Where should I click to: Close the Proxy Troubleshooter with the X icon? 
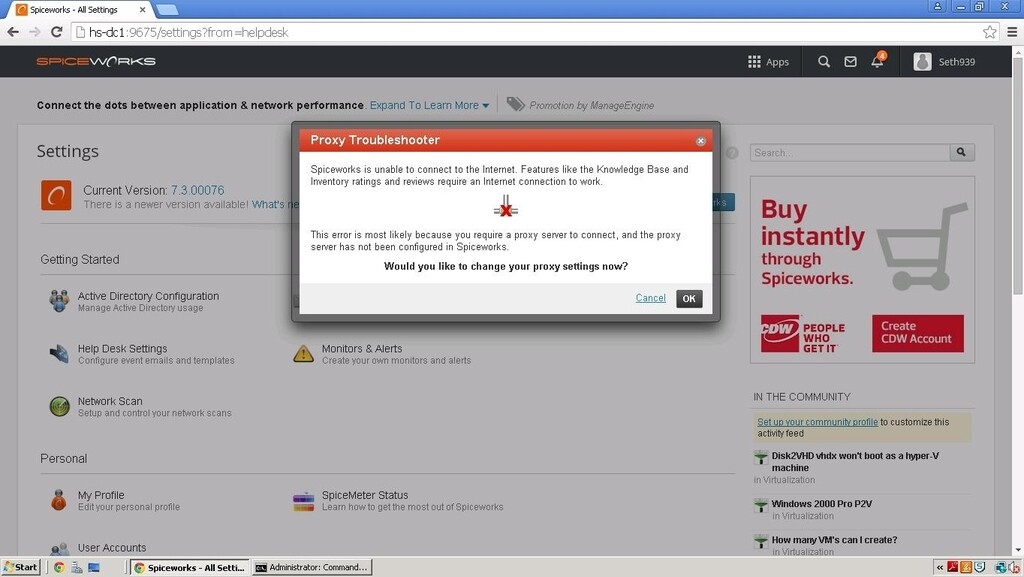pos(700,141)
